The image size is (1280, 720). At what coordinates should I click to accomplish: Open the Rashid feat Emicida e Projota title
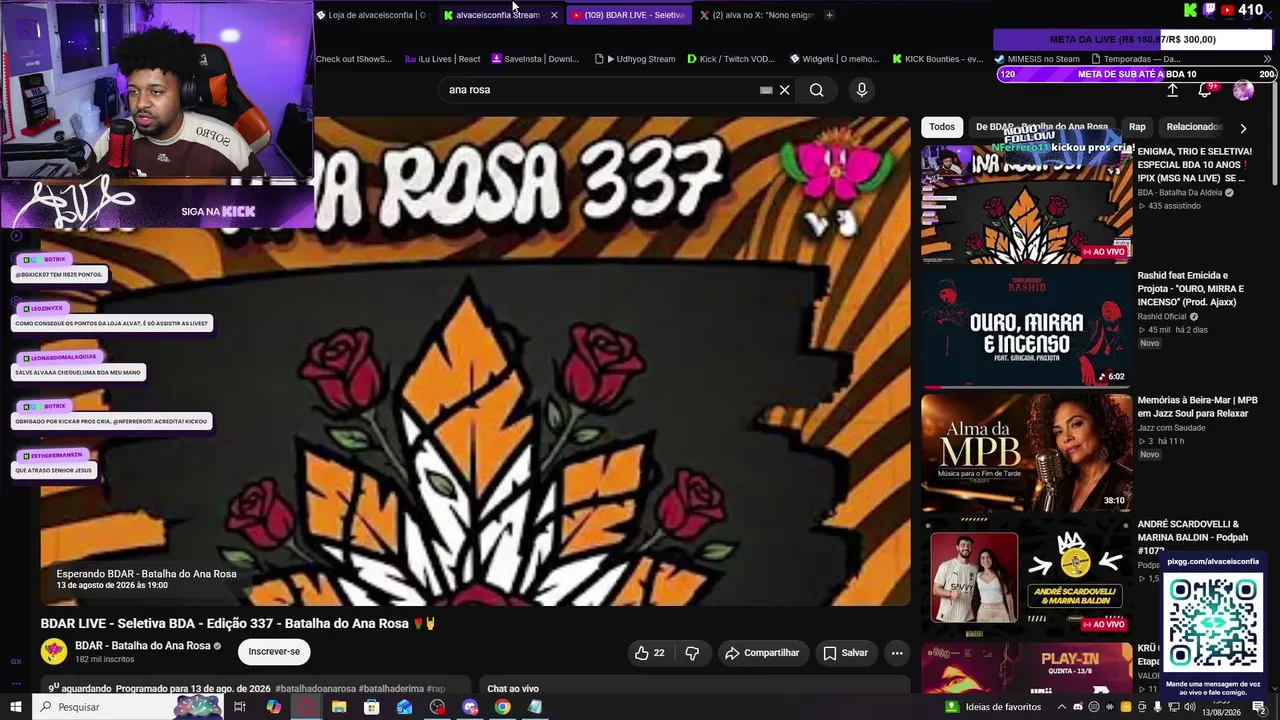(x=1191, y=289)
